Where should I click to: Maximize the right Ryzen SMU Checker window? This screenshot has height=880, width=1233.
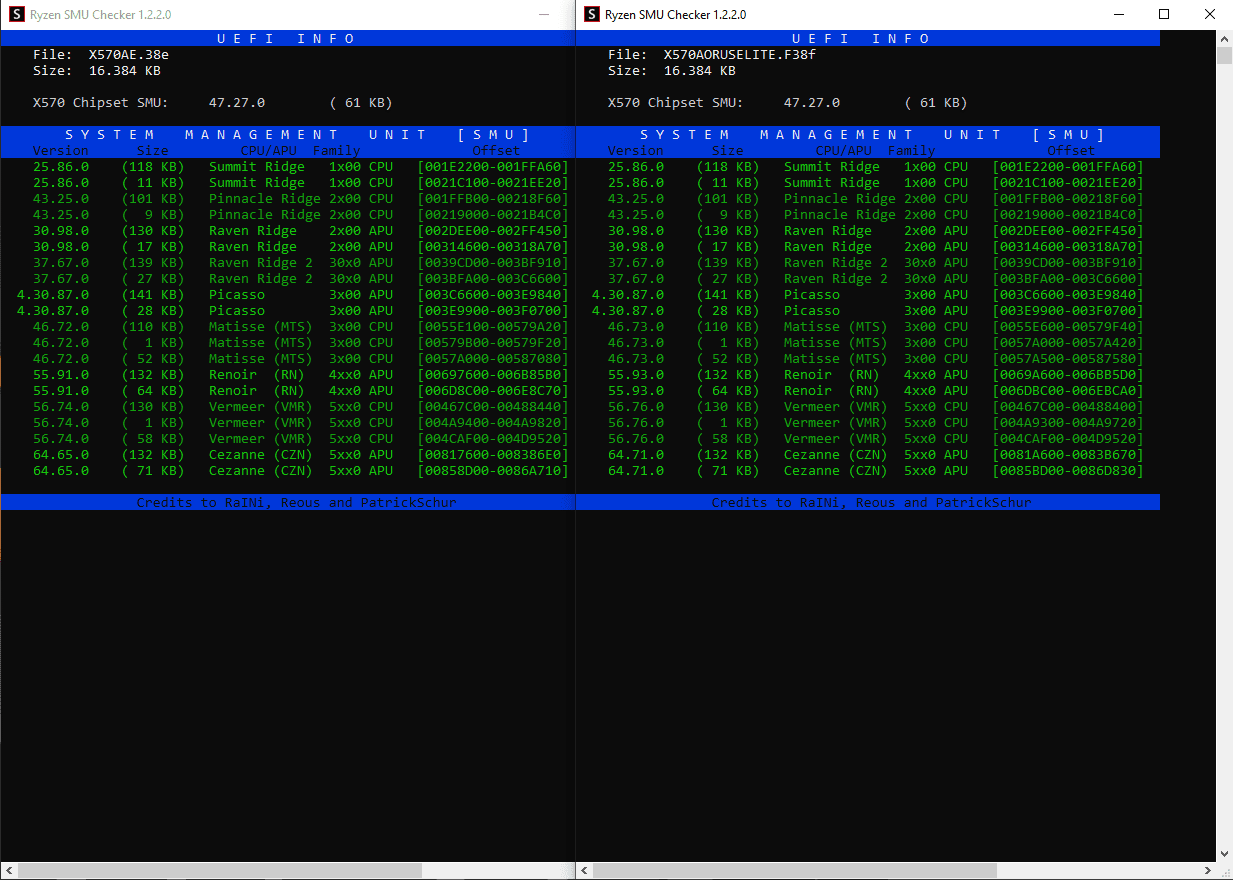pos(1164,15)
